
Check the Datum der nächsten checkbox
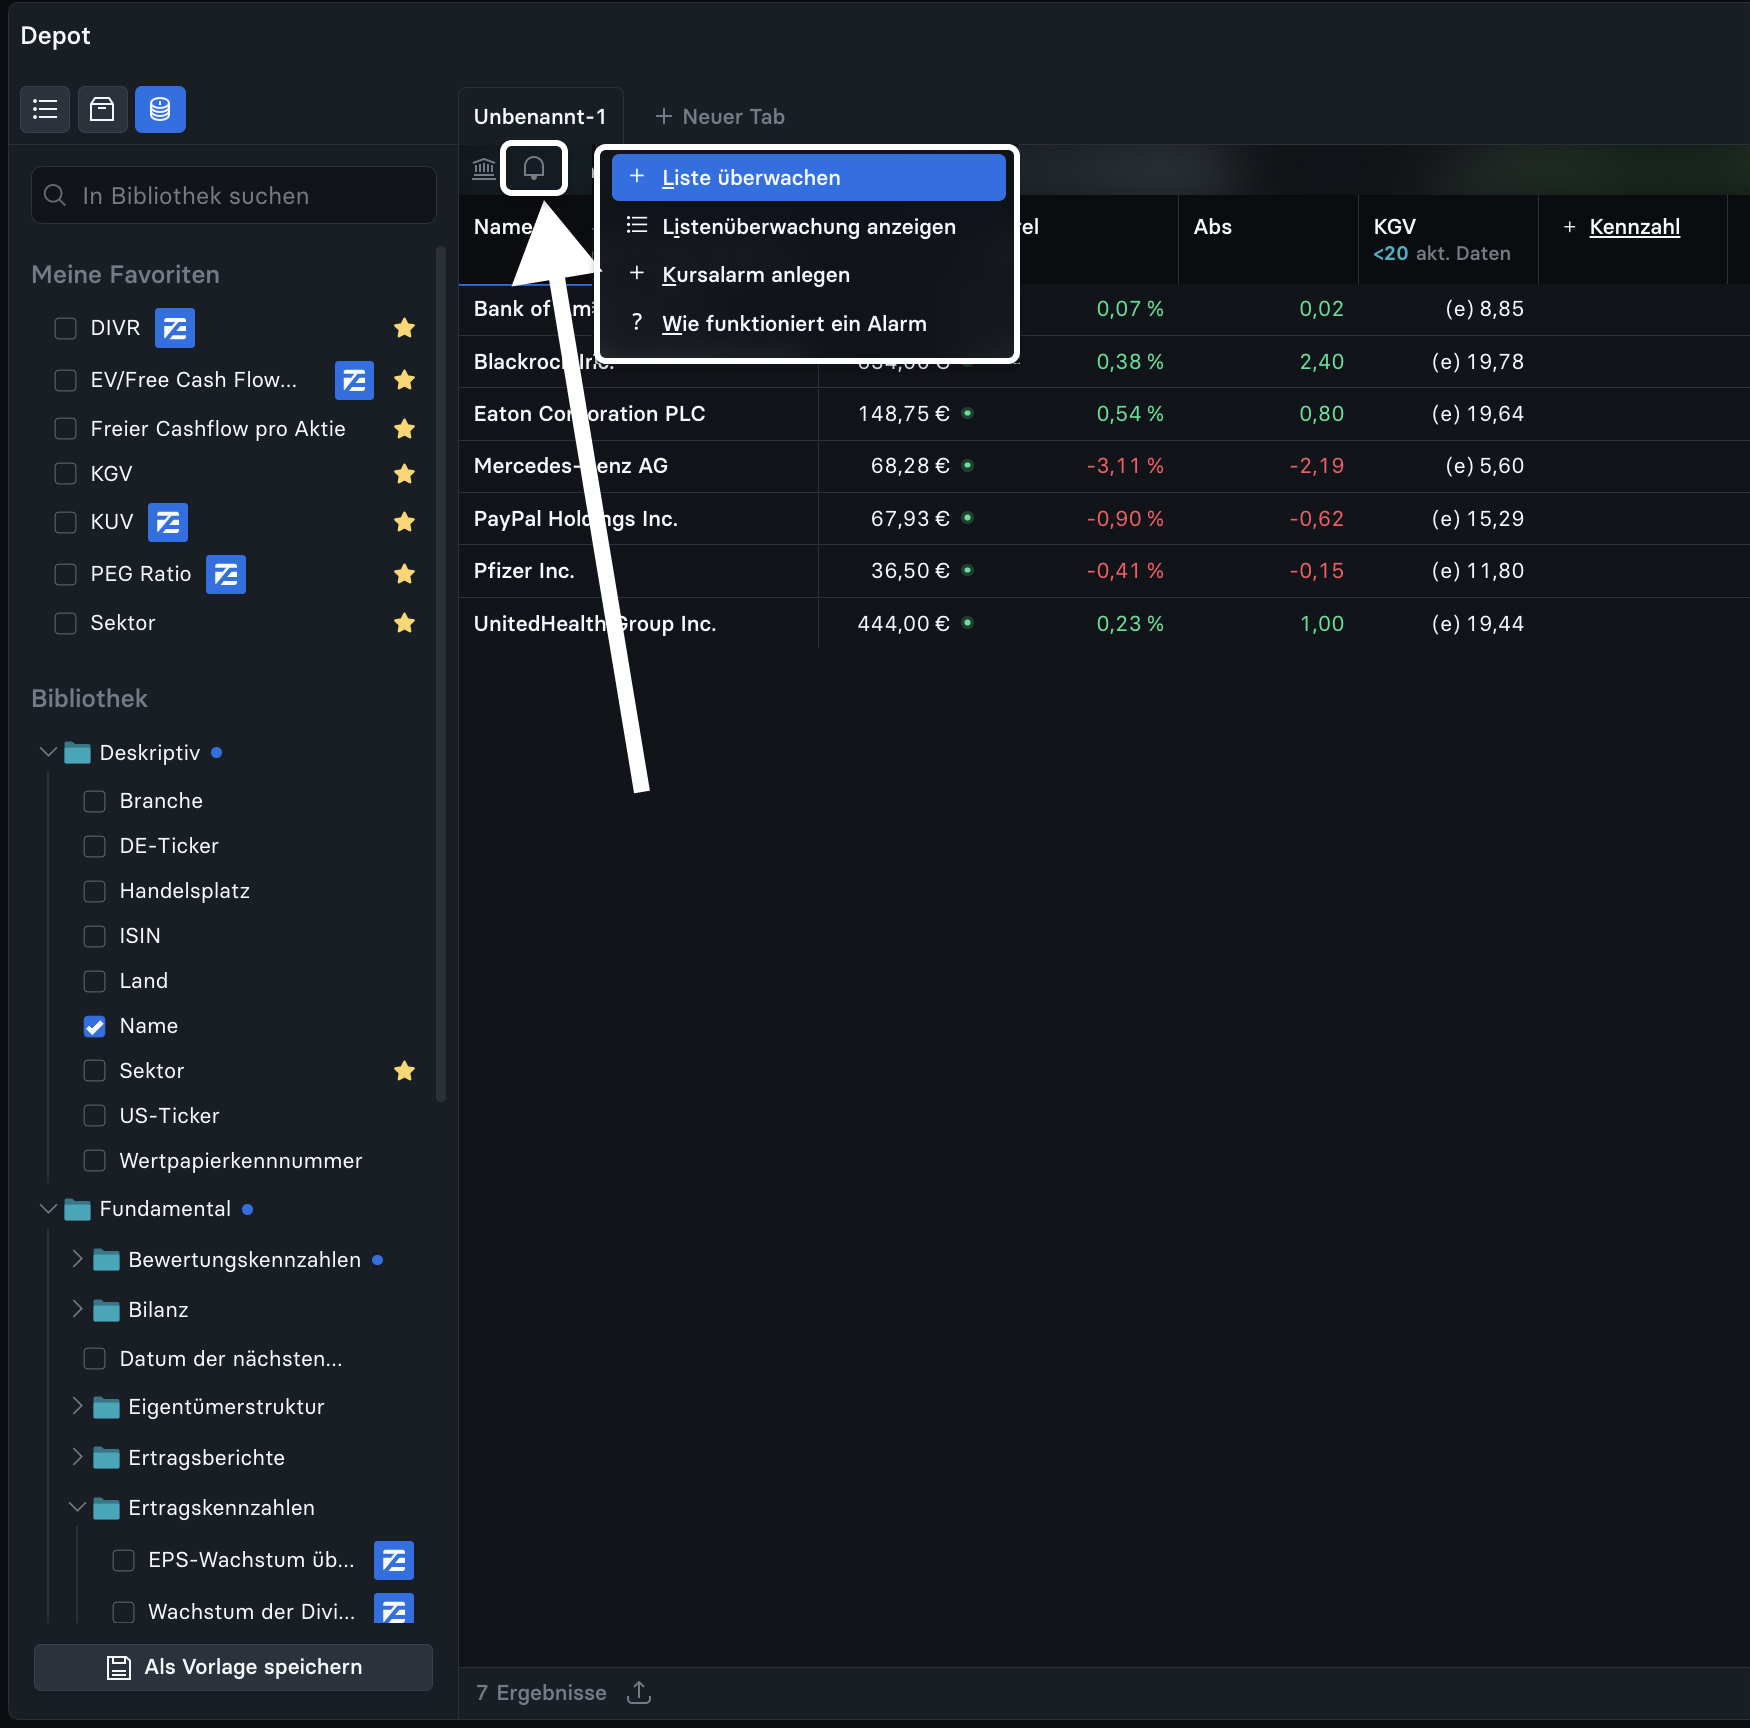click(94, 1359)
